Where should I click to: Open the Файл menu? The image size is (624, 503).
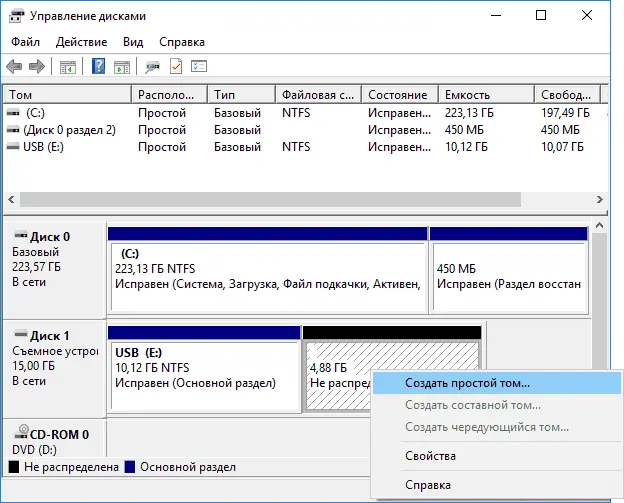pyautogui.click(x=25, y=42)
